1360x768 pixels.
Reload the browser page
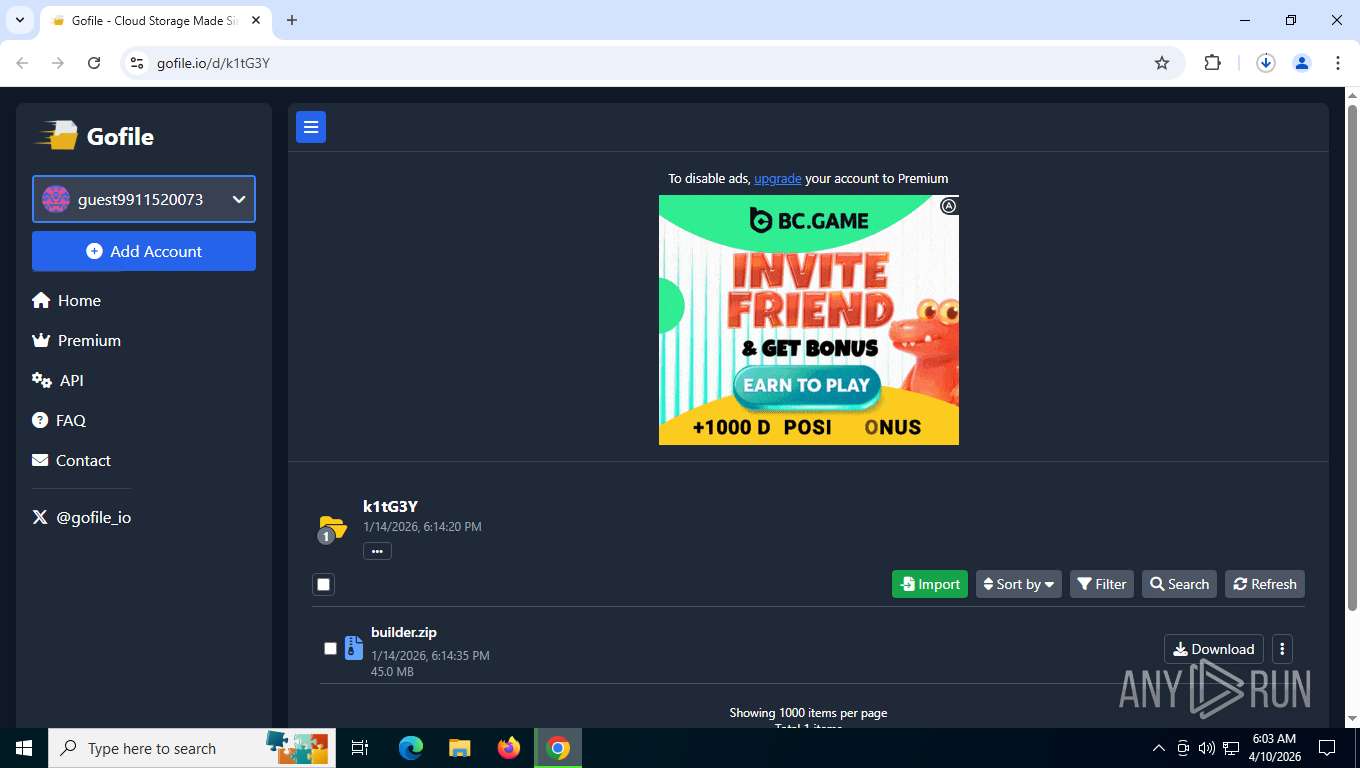94,63
